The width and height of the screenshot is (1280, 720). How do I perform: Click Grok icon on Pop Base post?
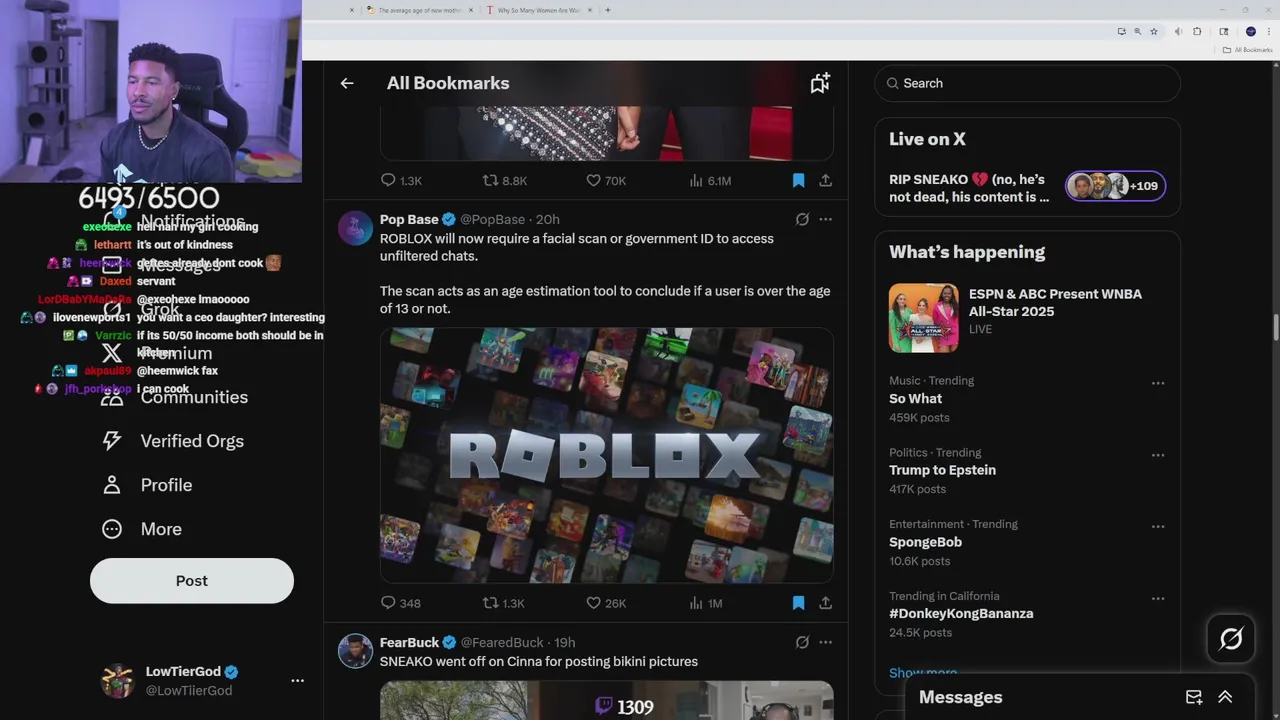802,219
